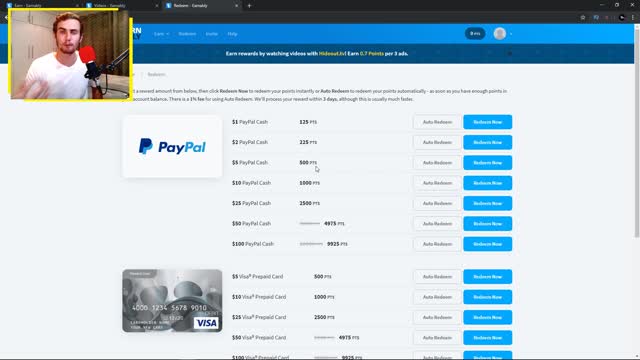Viewport: 640px width, 360px height.
Task: Click the "$25 Visa Prepaid Card" label
Action: pyautogui.click(x=259, y=317)
